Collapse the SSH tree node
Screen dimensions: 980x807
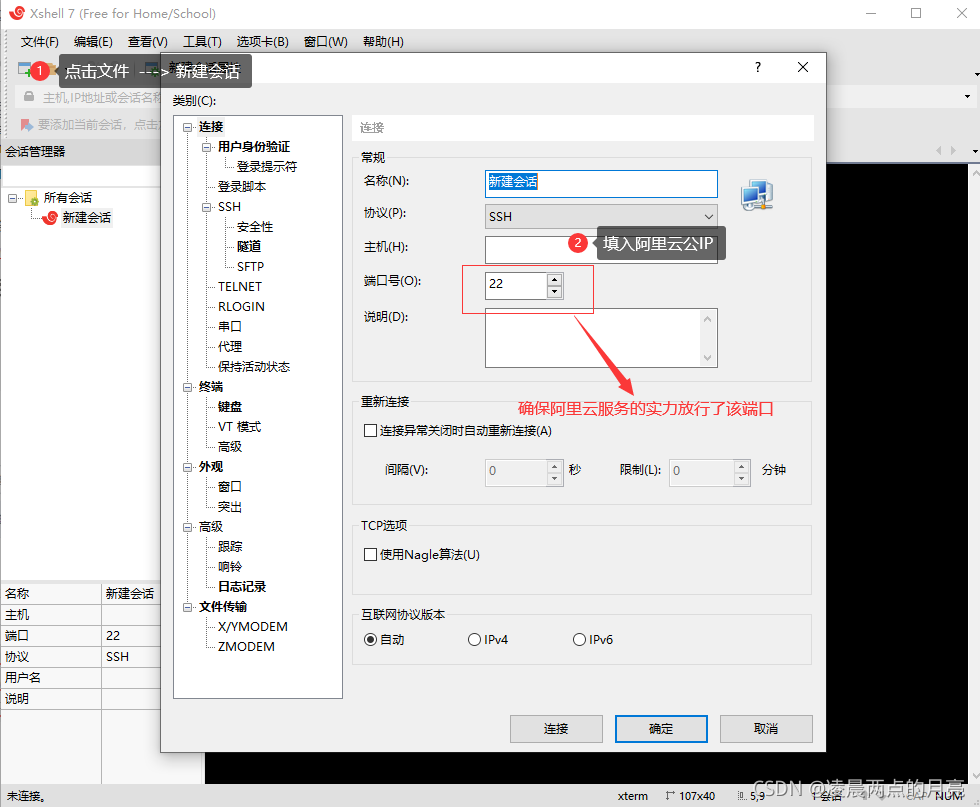pyautogui.click(x=206, y=207)
